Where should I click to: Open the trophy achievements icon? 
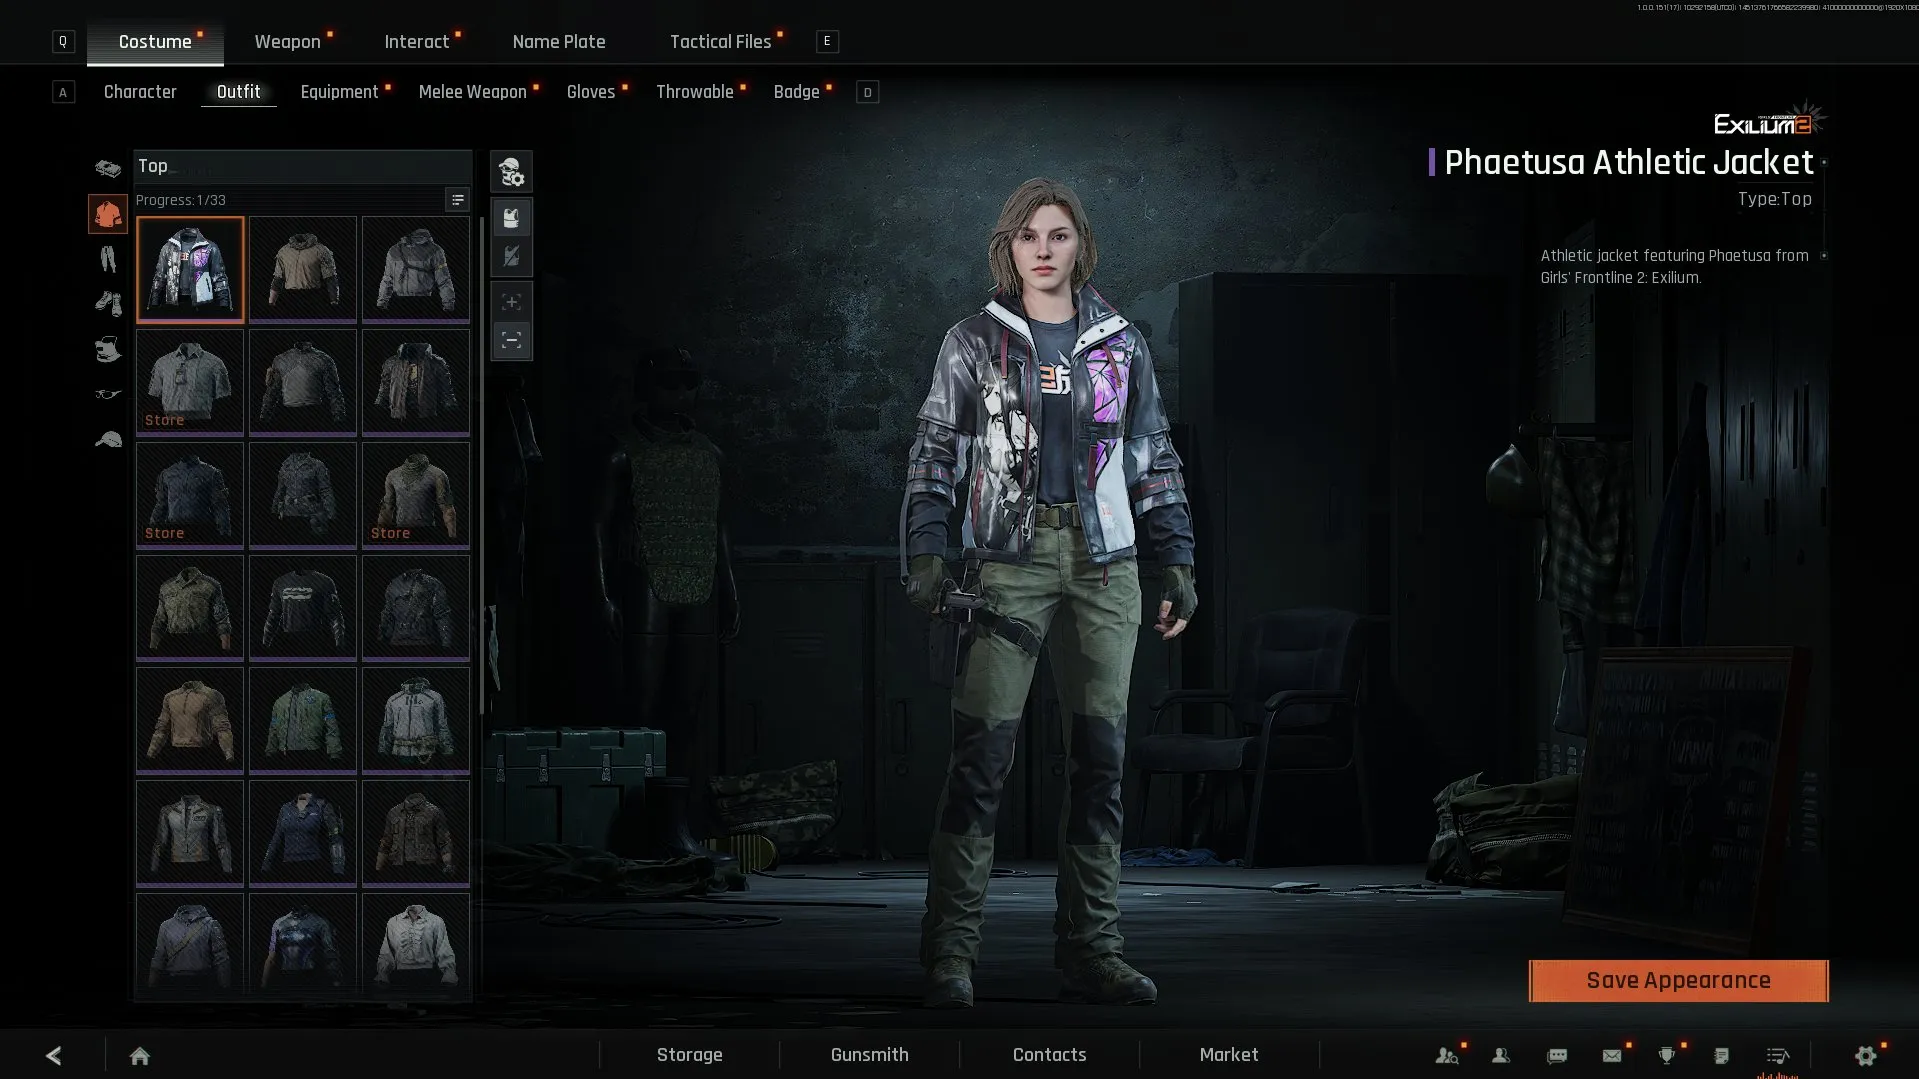1666,1055
